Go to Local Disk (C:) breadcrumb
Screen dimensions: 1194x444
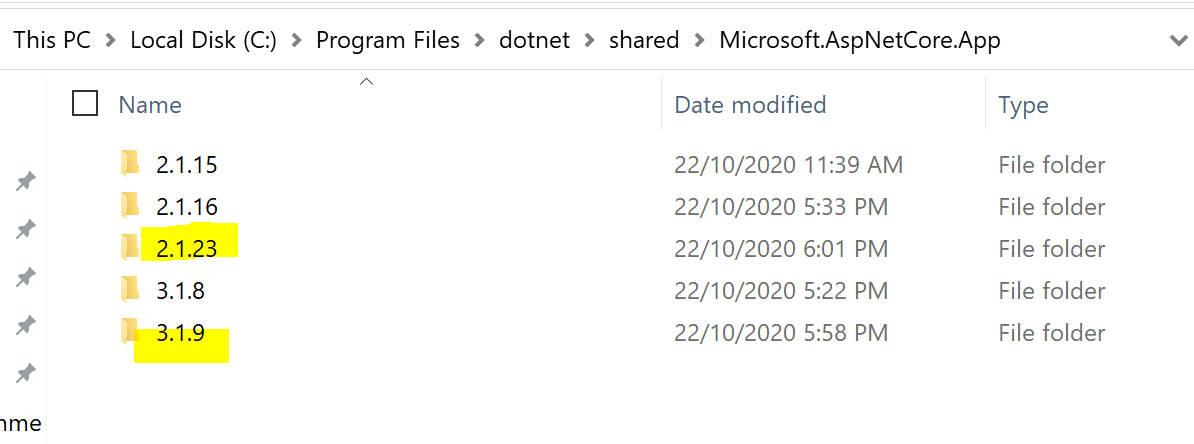(203, 40)
